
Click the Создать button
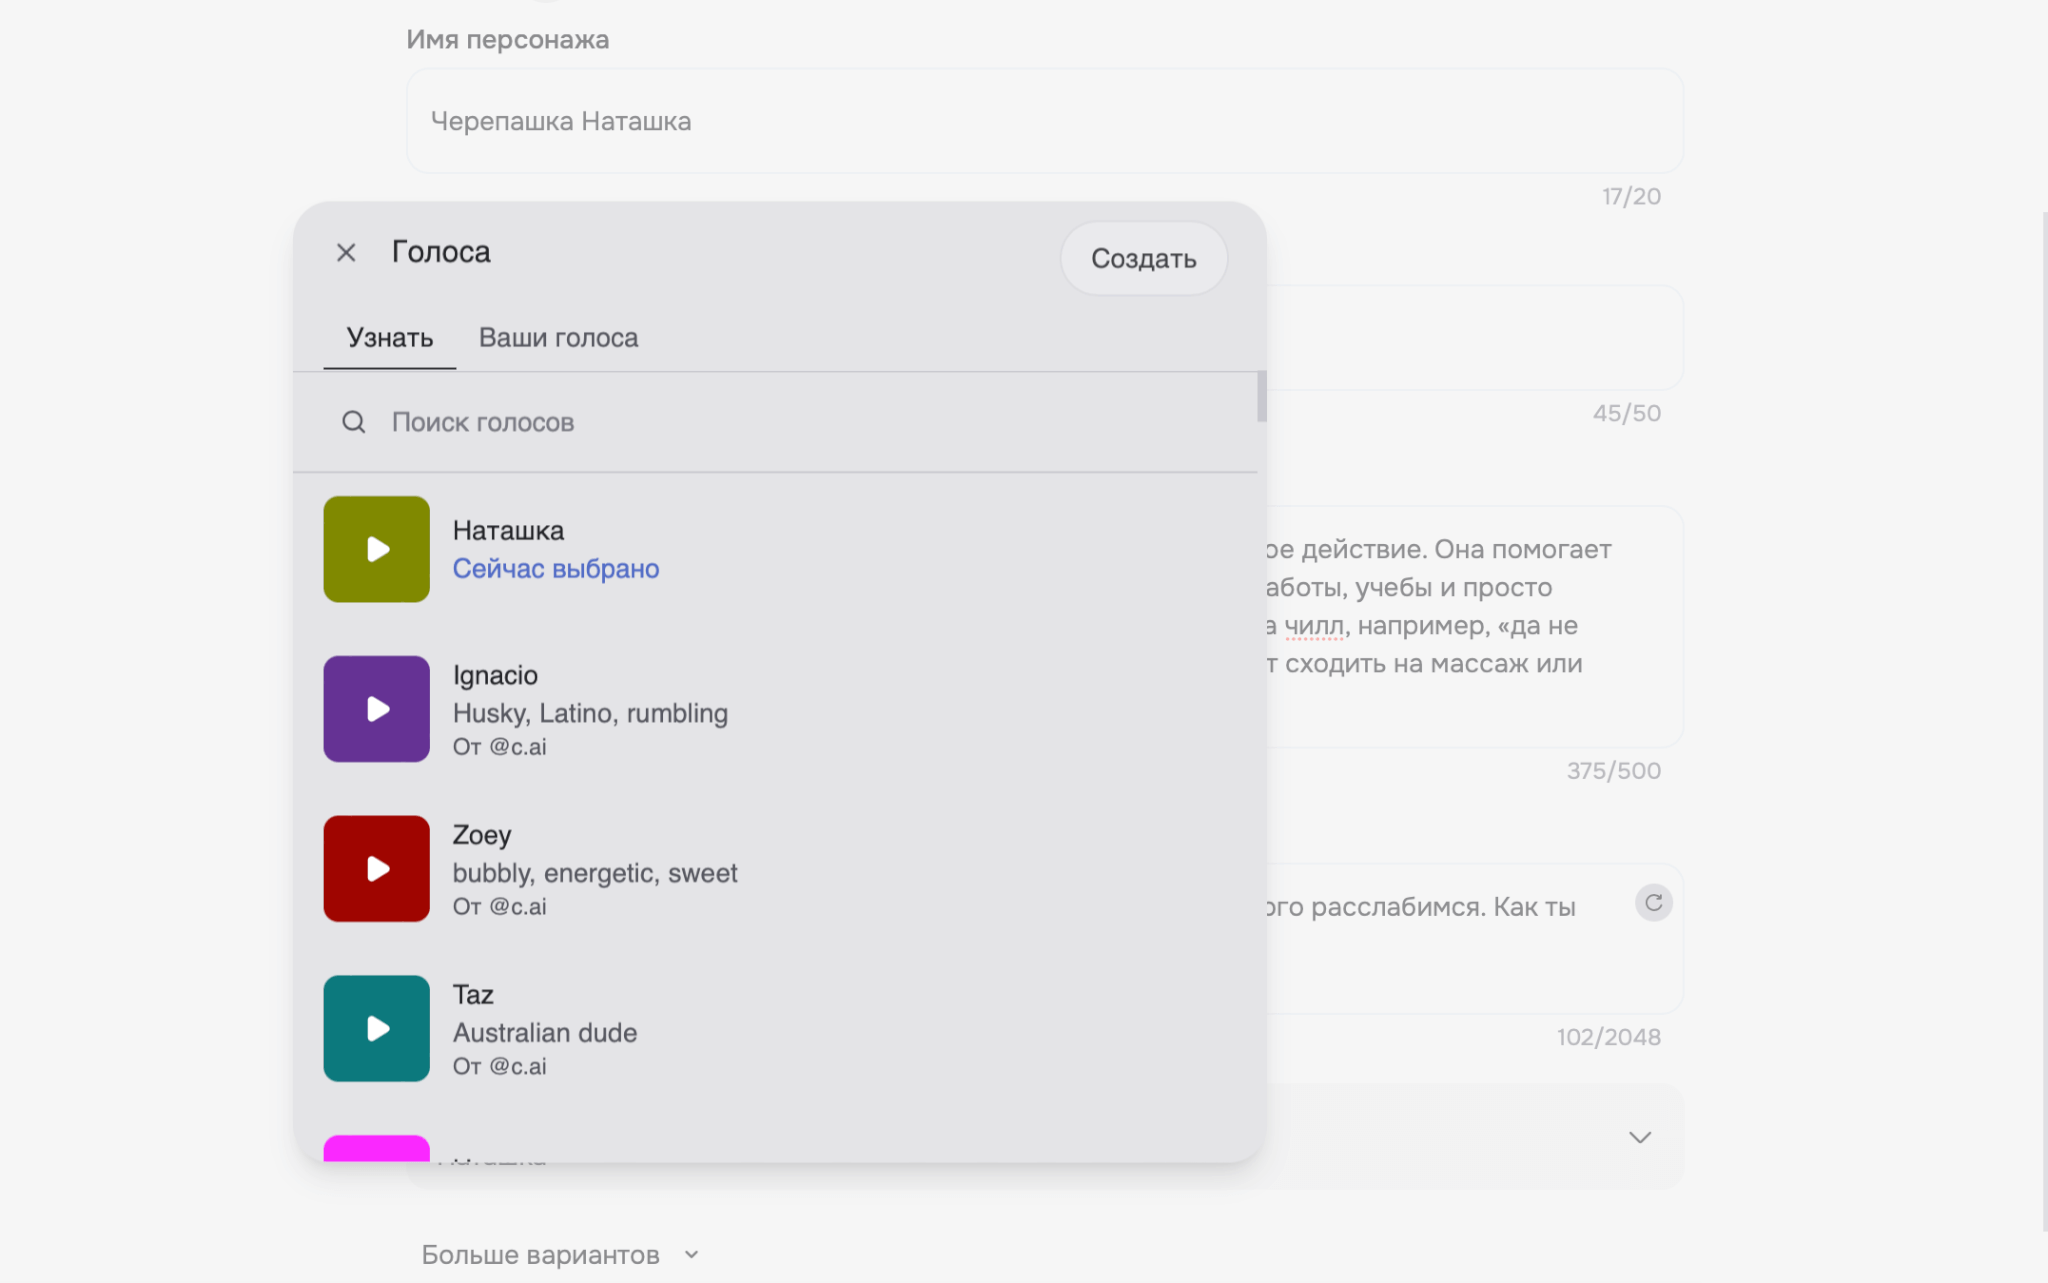(x=1143, y=258)
